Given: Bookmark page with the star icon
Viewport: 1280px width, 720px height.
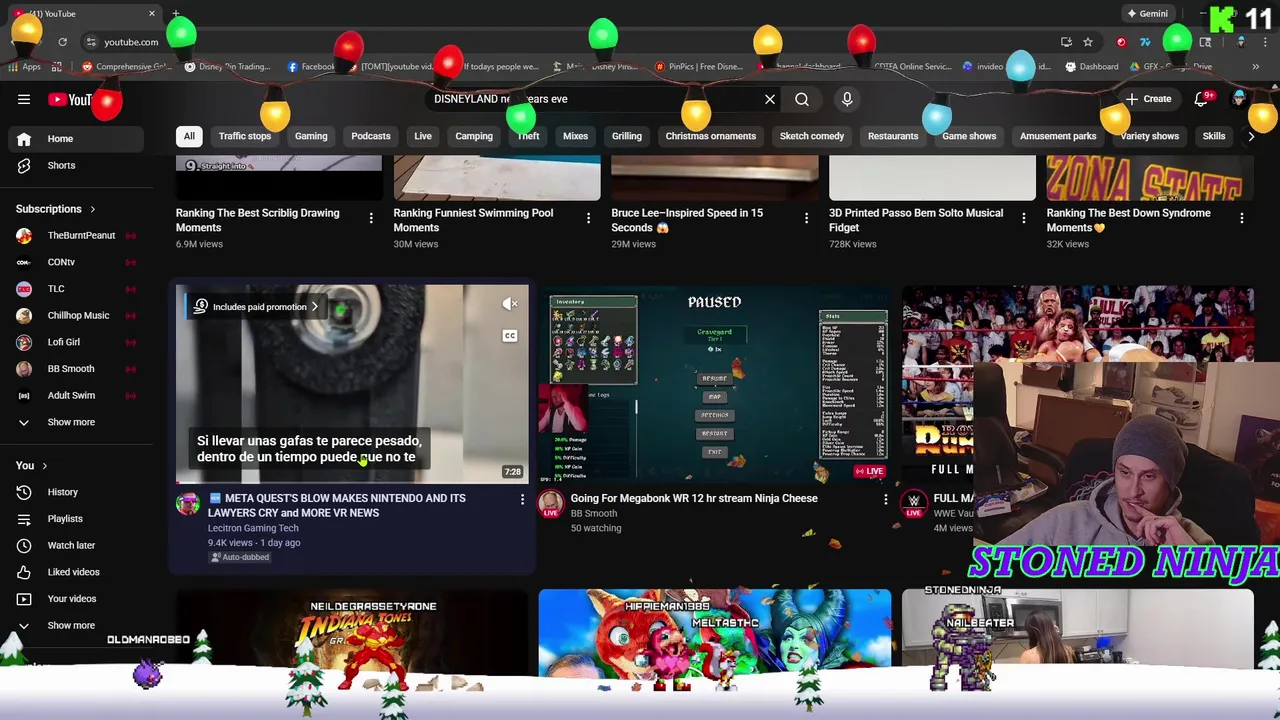Looking at the screenshot, I should [1088, 42].
